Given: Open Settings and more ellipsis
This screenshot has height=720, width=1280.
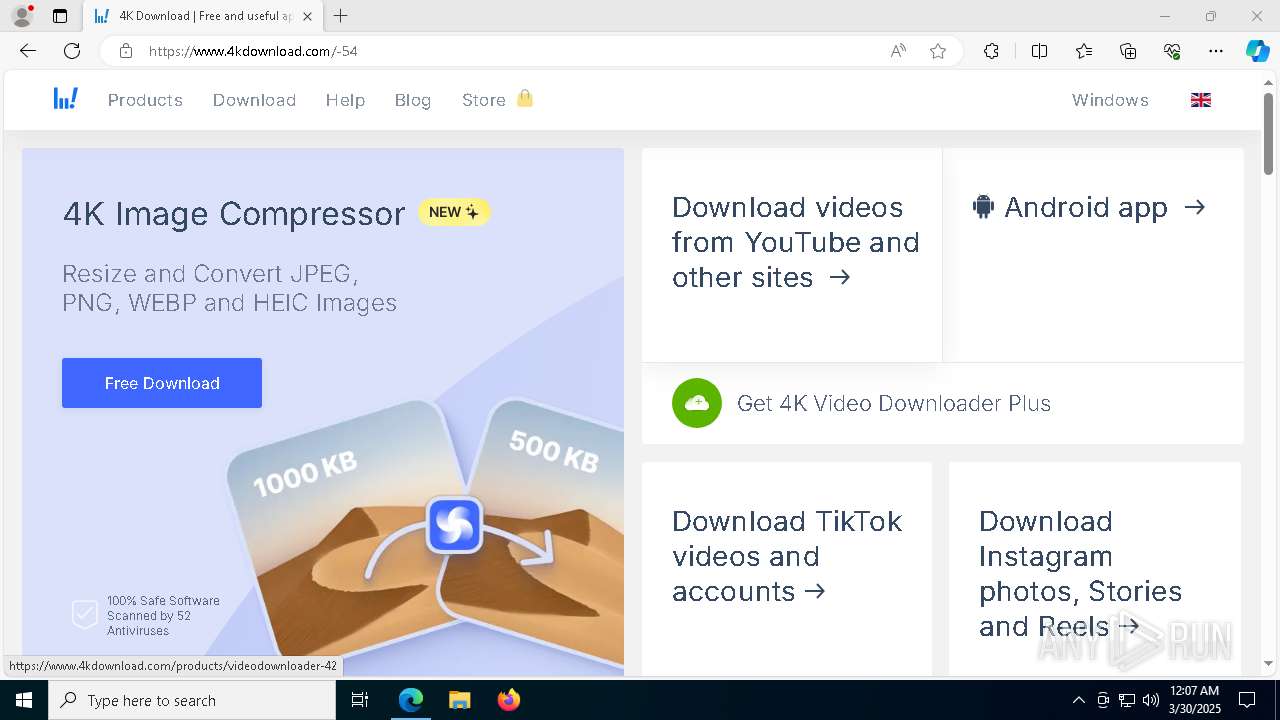Looking at the screenshot, I should coord(1216,51).
